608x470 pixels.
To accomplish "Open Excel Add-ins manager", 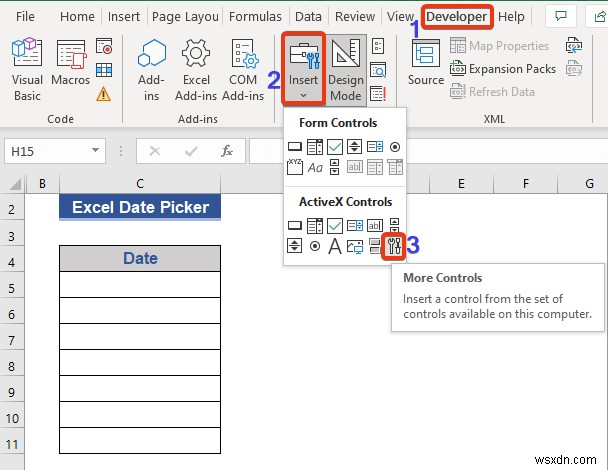I will [x=196, y=70].
